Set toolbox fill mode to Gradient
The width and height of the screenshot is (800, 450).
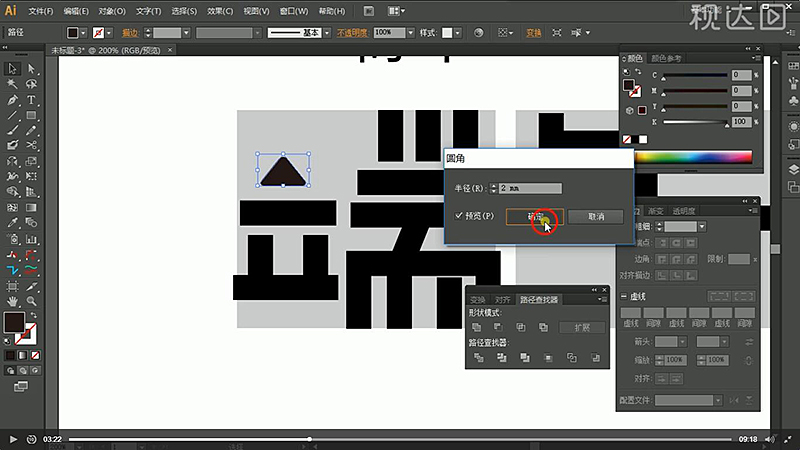click(x=22, y=355)
